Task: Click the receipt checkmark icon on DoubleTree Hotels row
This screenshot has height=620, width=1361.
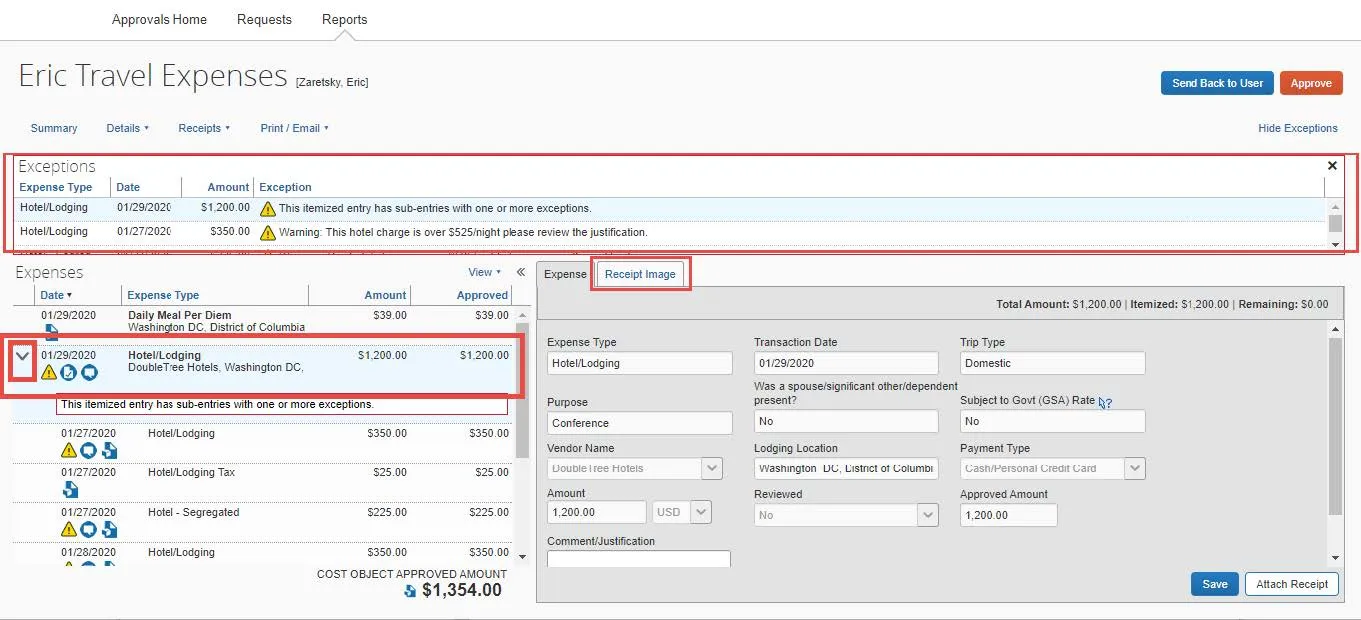Action: tap(69, 373)
